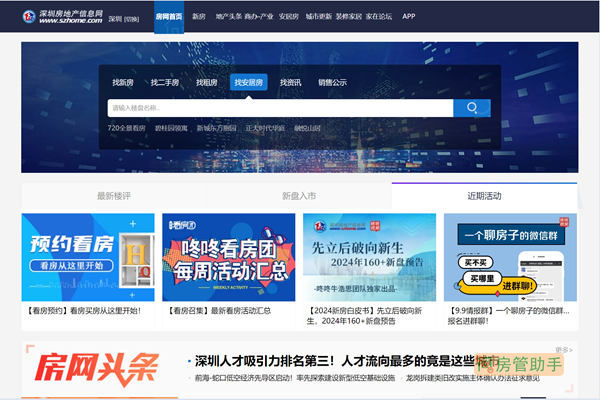This screenshot has width=600, height=400.
Task: Click the 720全景看房 hot keyword
Action: click(126, 128)
